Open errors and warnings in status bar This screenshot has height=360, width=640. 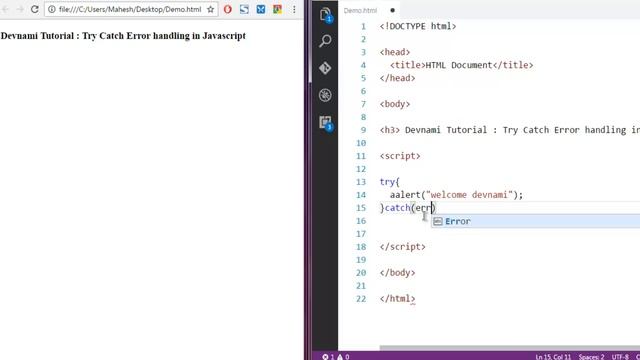coord(336,357)
